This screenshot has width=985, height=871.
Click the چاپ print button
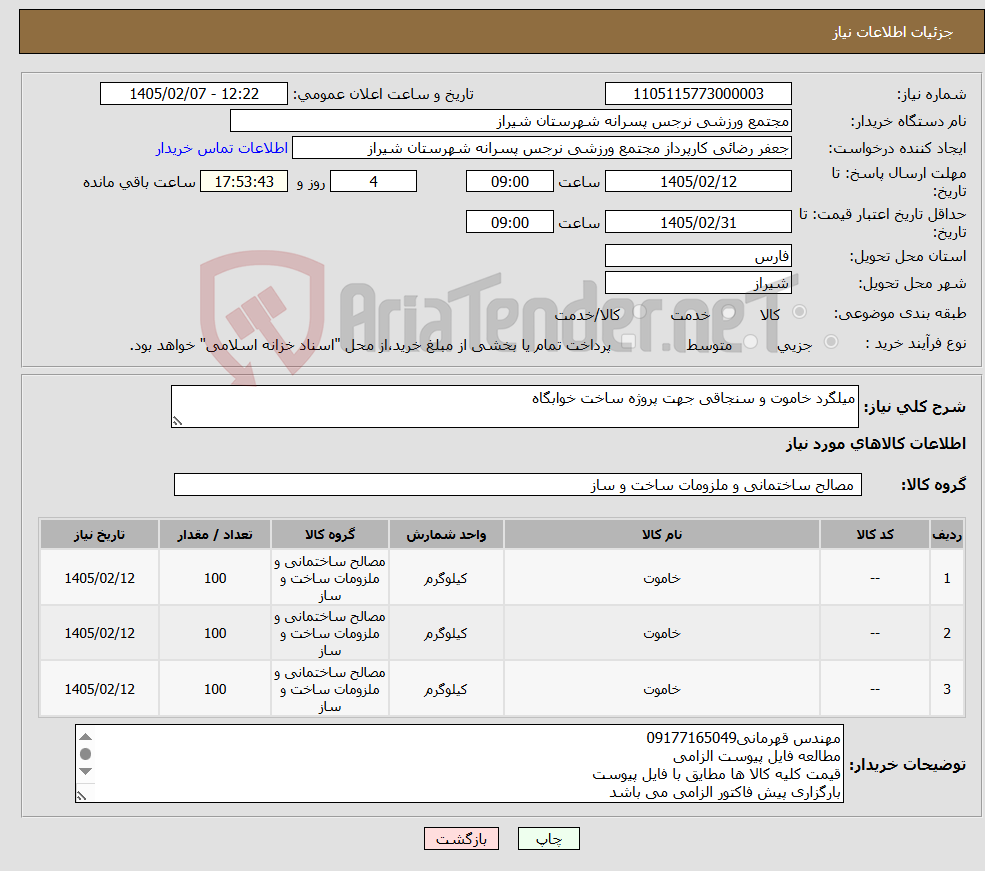[548, 839]
